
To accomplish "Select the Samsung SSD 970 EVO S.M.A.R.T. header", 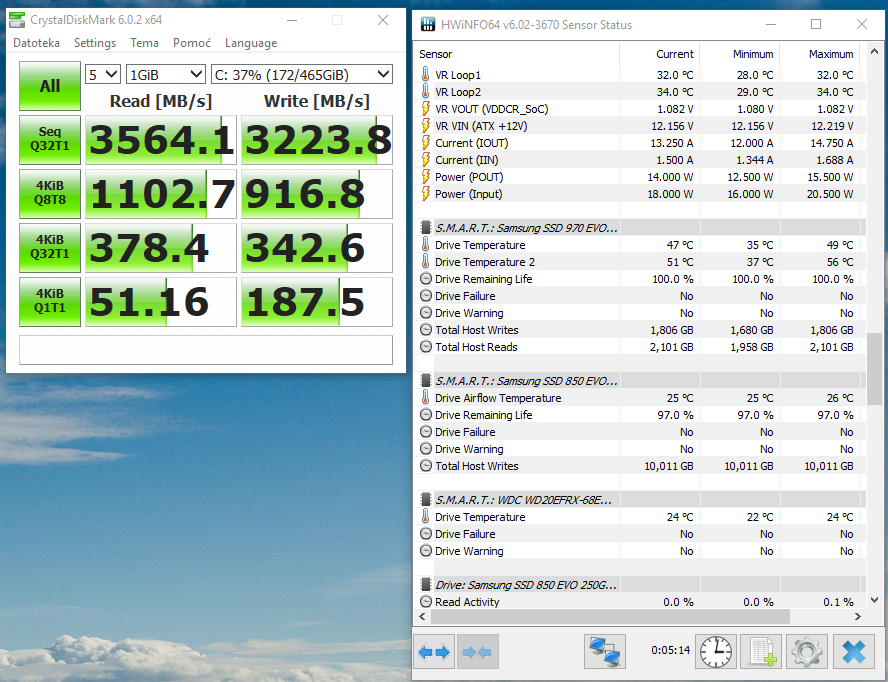I will coord(526,228).
